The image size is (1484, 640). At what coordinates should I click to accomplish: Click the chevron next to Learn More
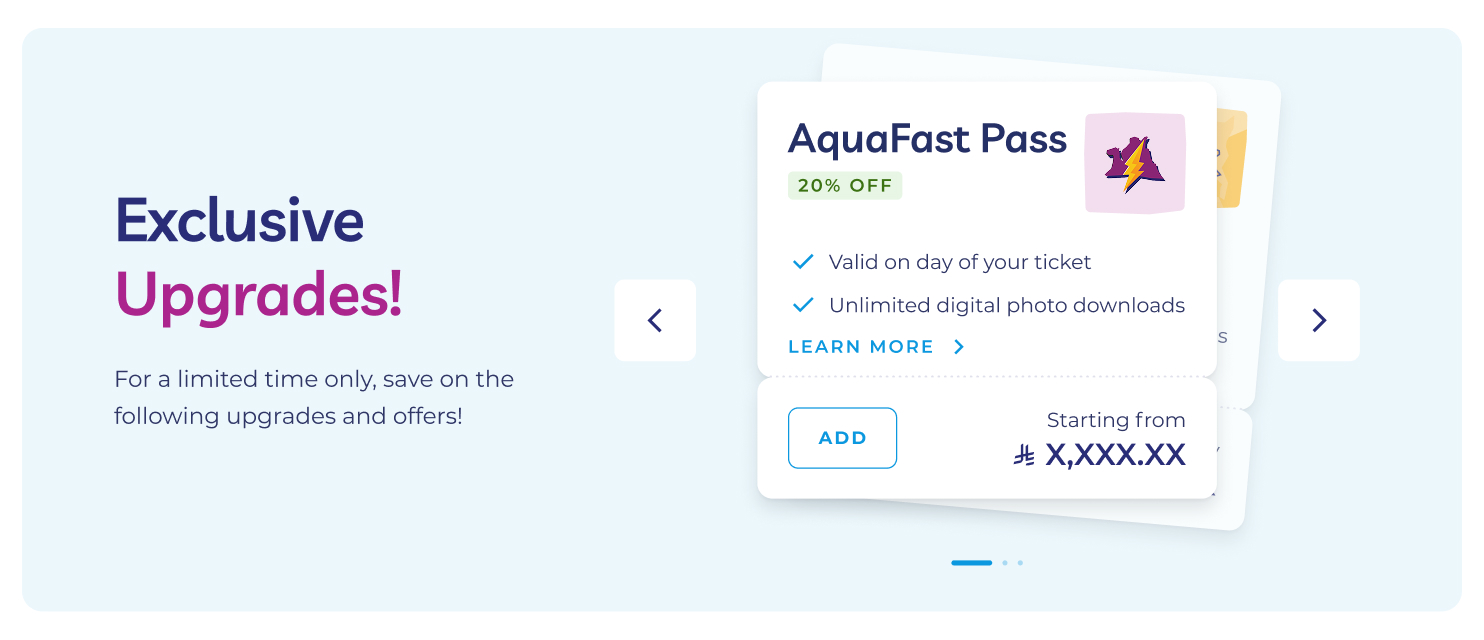959,347
